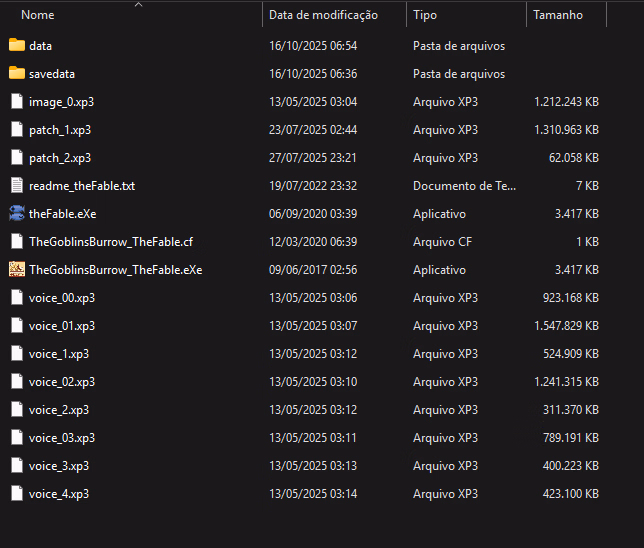
Task: Click the TheGoblinsBurrow_TheFable.cf file icon
Action: pos(16,242)
